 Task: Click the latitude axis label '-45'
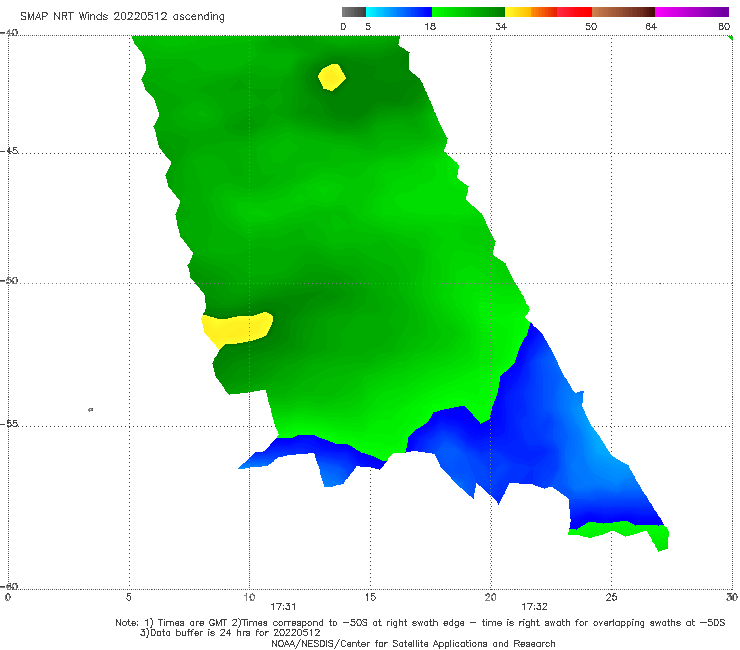(9, 151)
